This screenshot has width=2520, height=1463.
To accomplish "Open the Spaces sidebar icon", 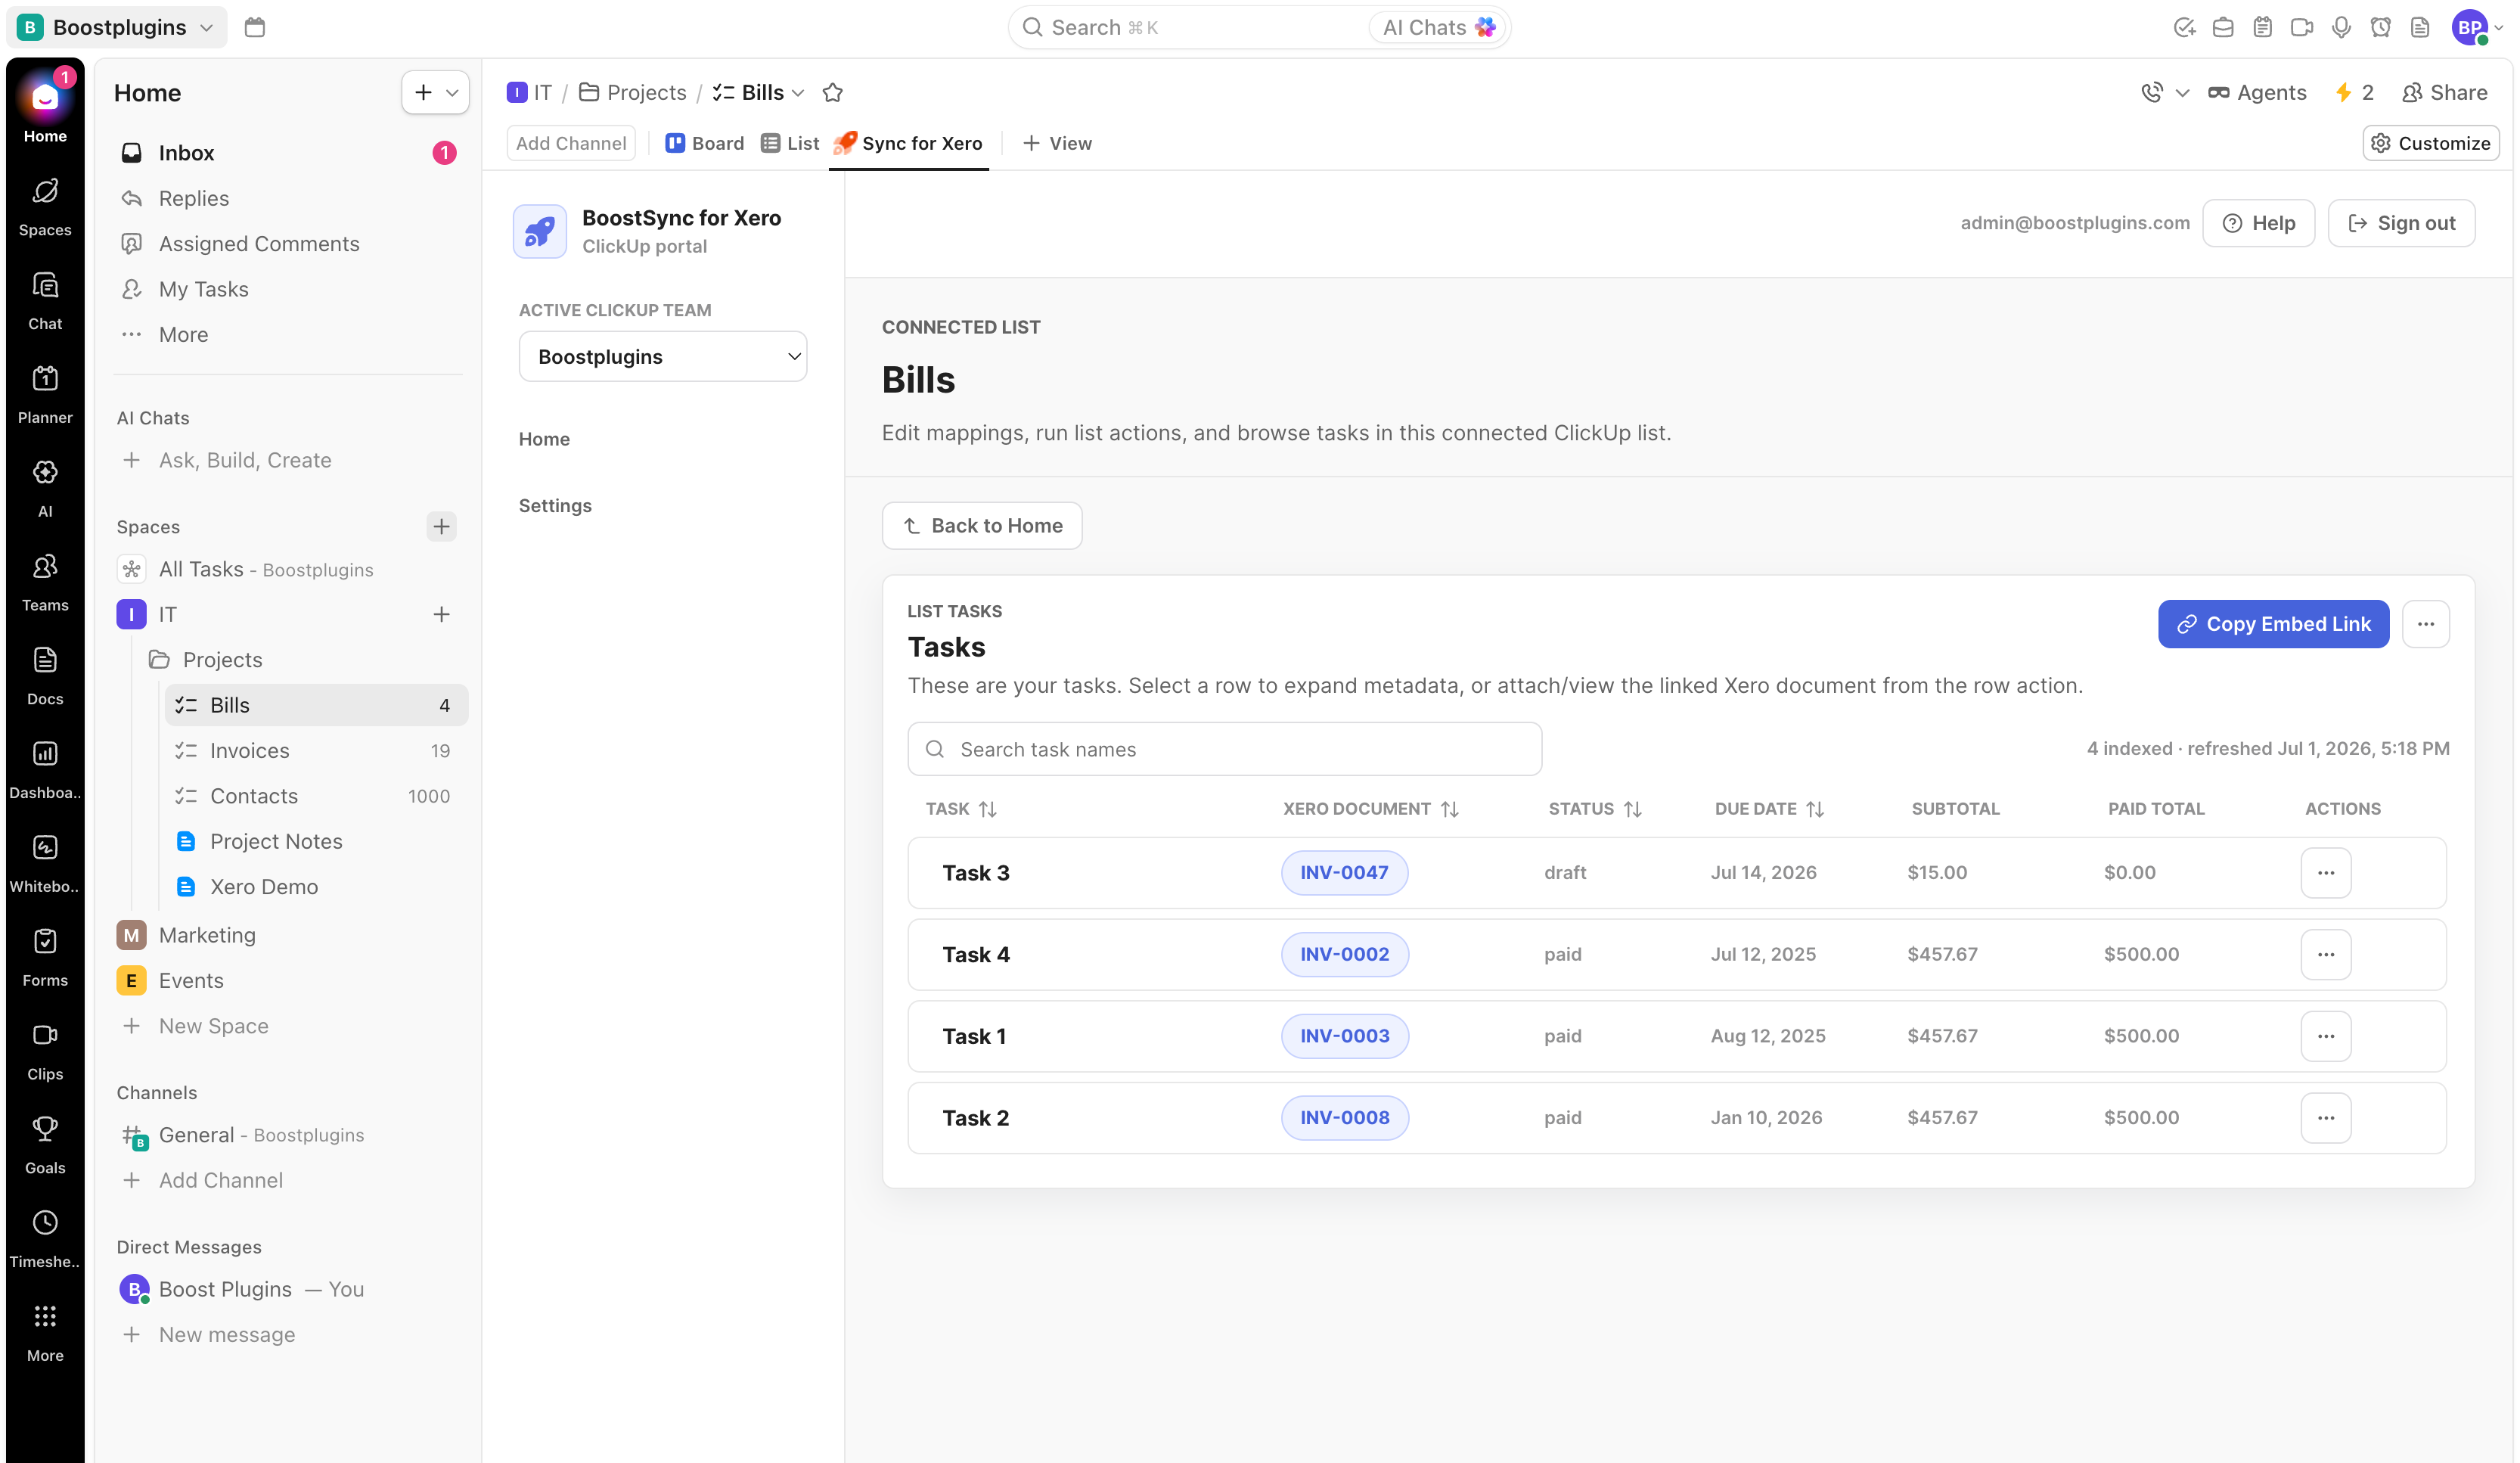I will [x=45, y=207].
